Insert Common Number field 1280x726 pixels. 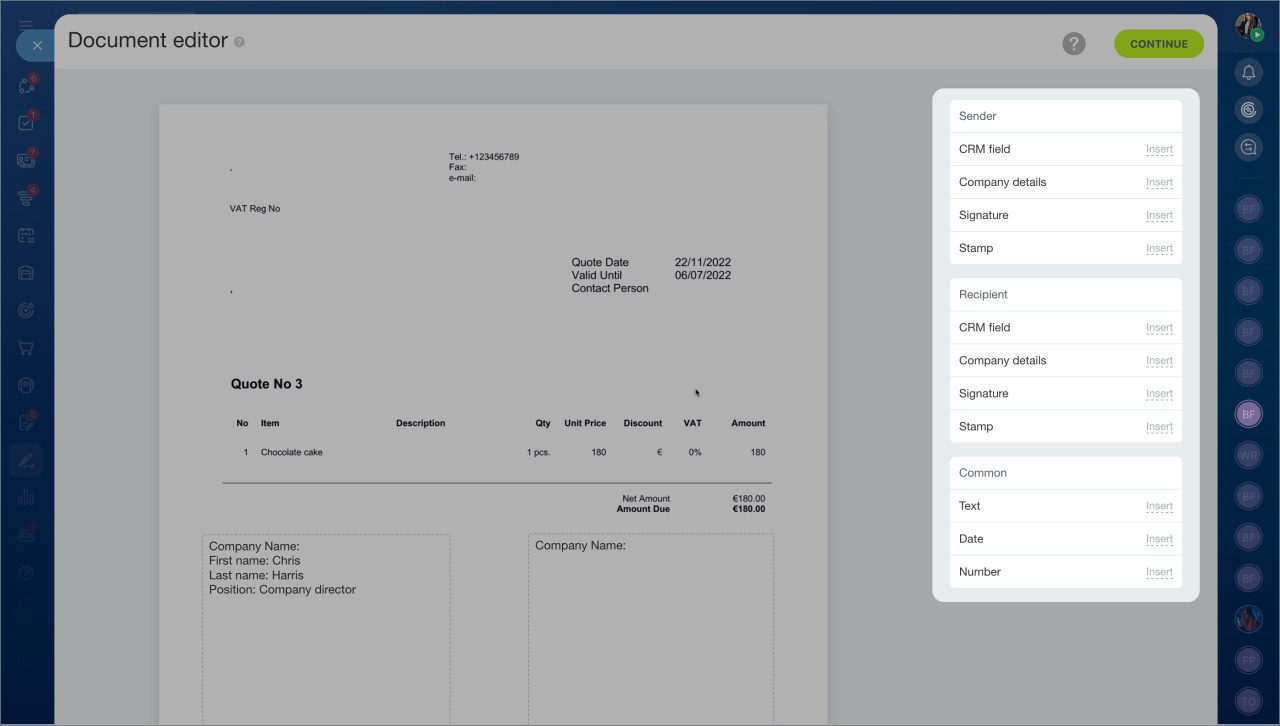[x=1159, y=572]
